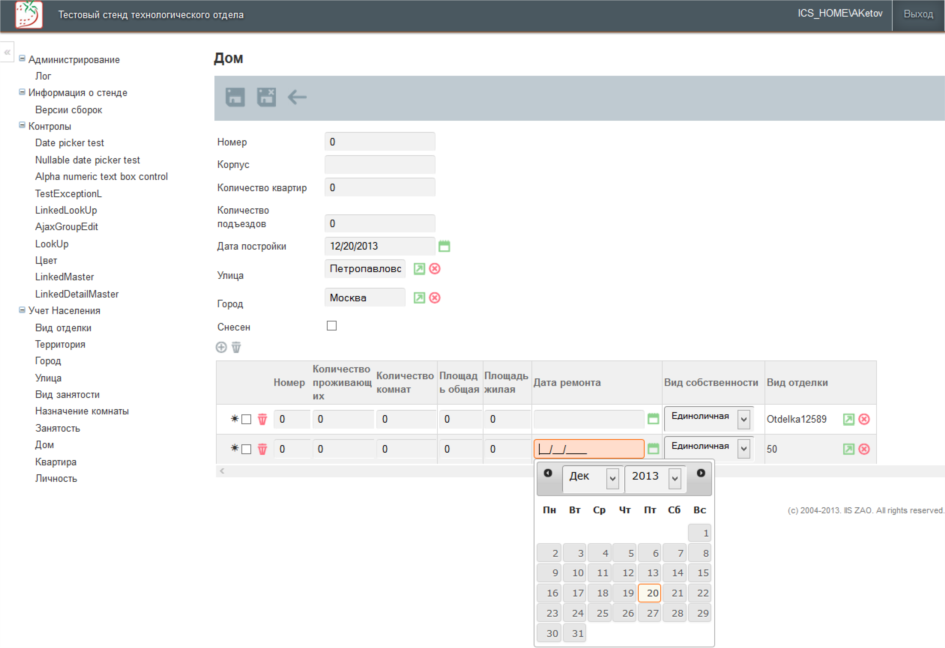Click the Save and close toolbar icon
Screen dimensions: 945x648
pos(266,97)
